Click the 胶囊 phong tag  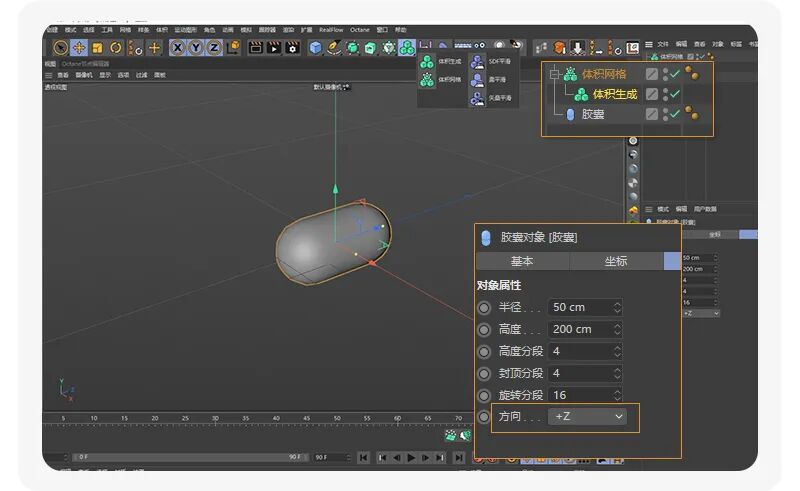tap(692, 113)
